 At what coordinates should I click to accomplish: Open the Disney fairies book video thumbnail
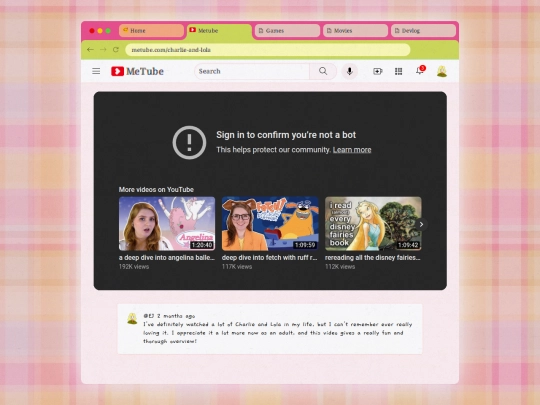pyautogui.click(x=373, y=224)
